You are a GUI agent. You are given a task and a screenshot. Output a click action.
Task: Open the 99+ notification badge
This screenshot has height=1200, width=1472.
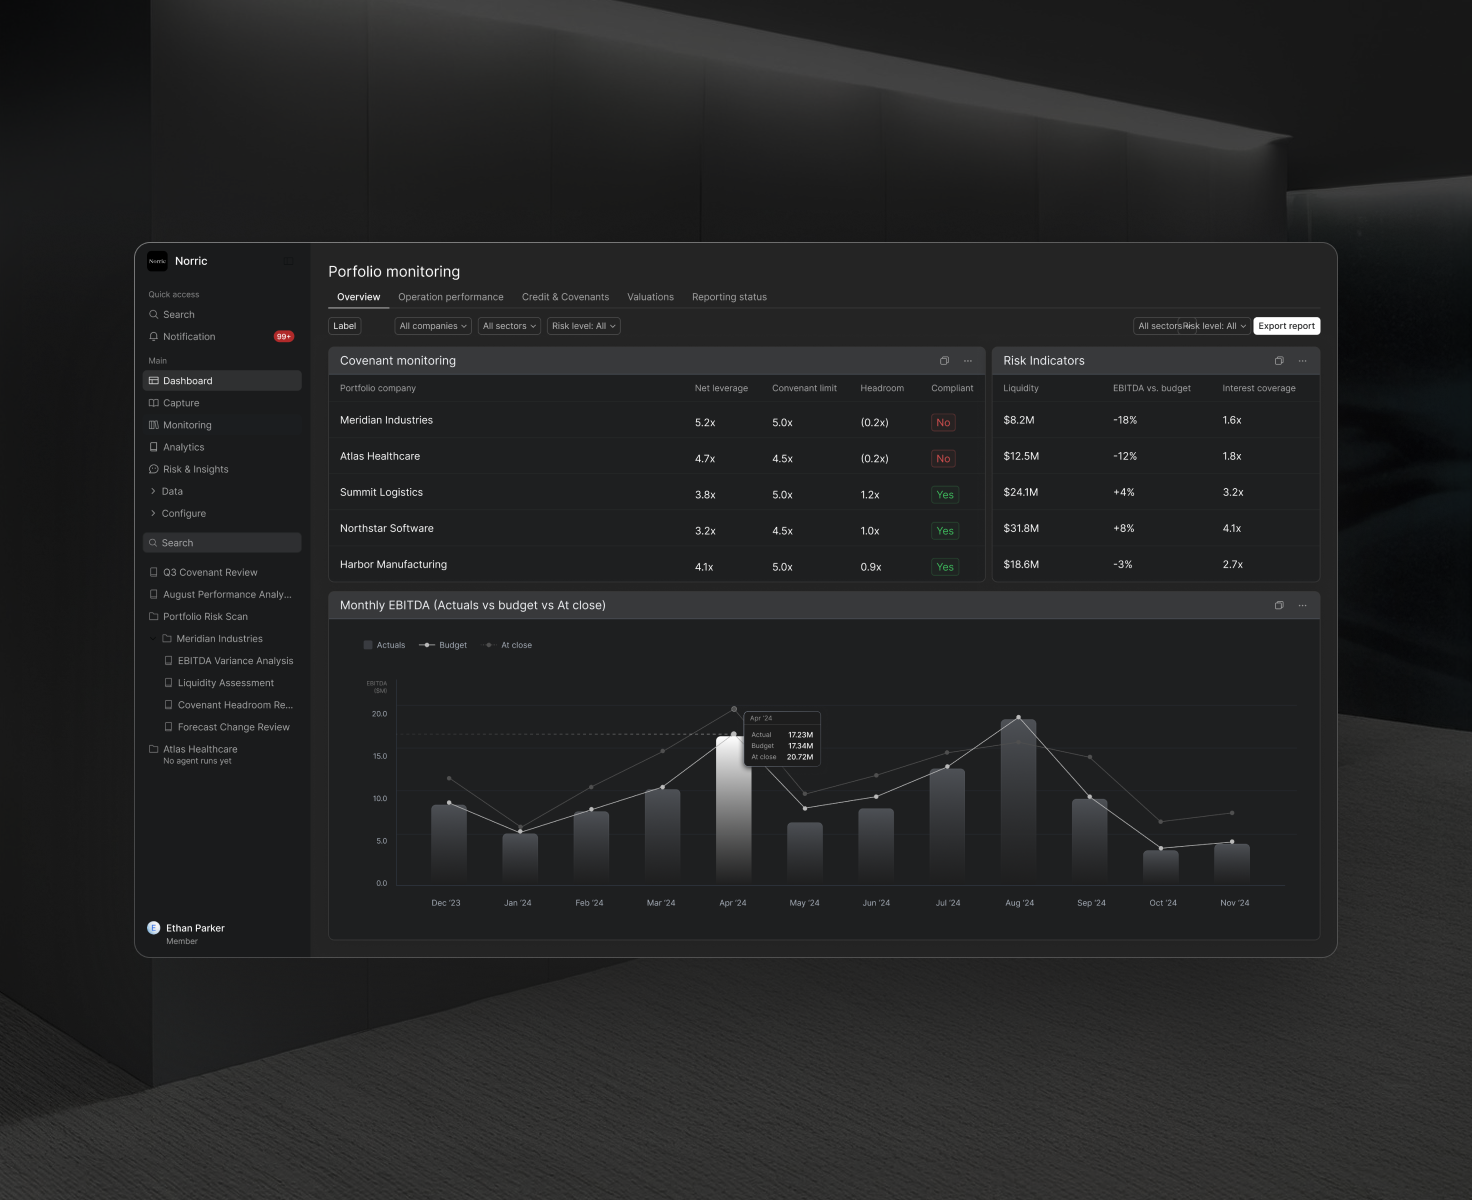pyautogui.click(x=284, y=337)
